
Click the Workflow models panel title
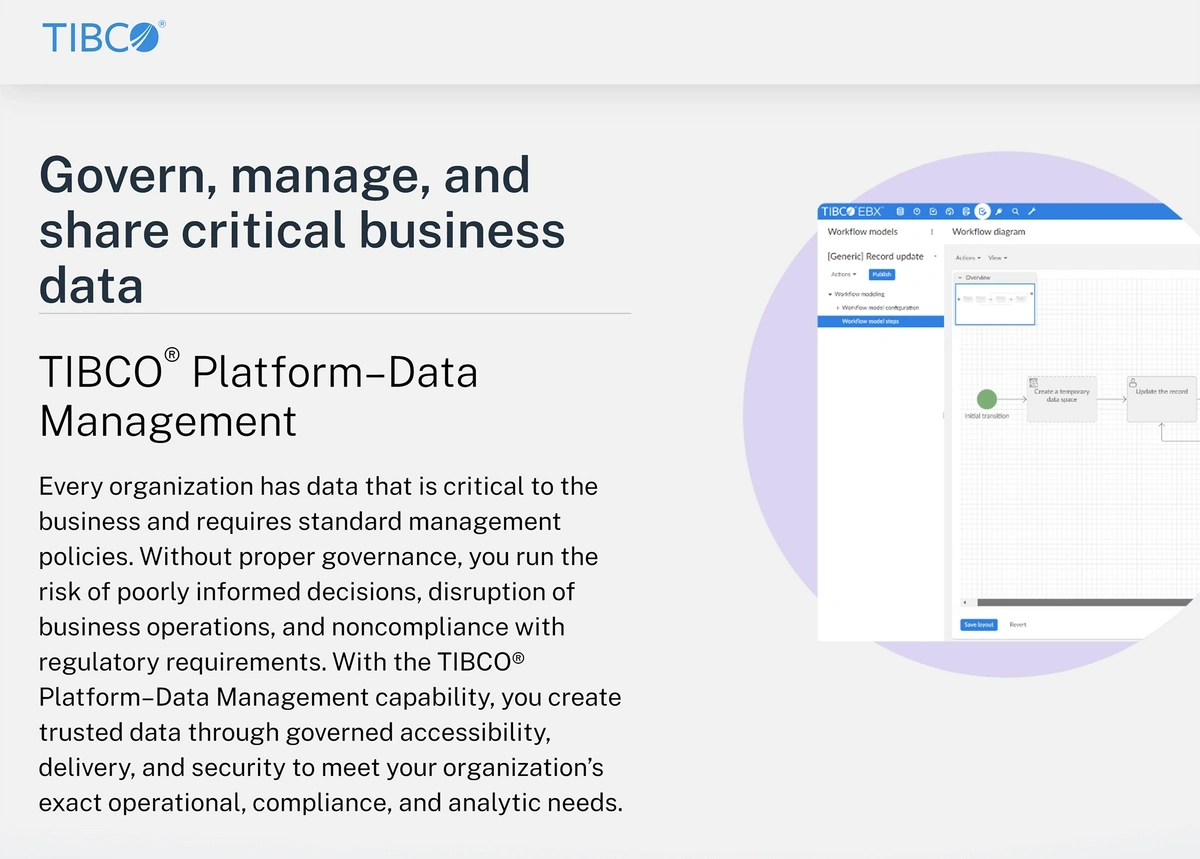863,232
